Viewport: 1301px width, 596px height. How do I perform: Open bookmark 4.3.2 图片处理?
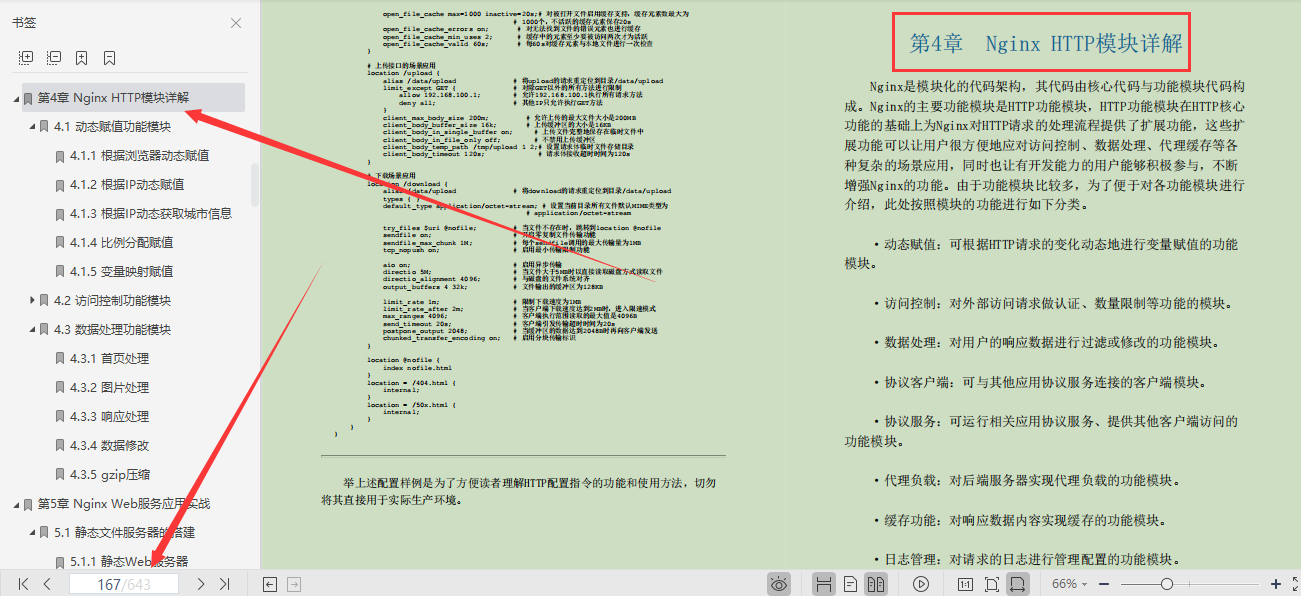tap(109, 387)
